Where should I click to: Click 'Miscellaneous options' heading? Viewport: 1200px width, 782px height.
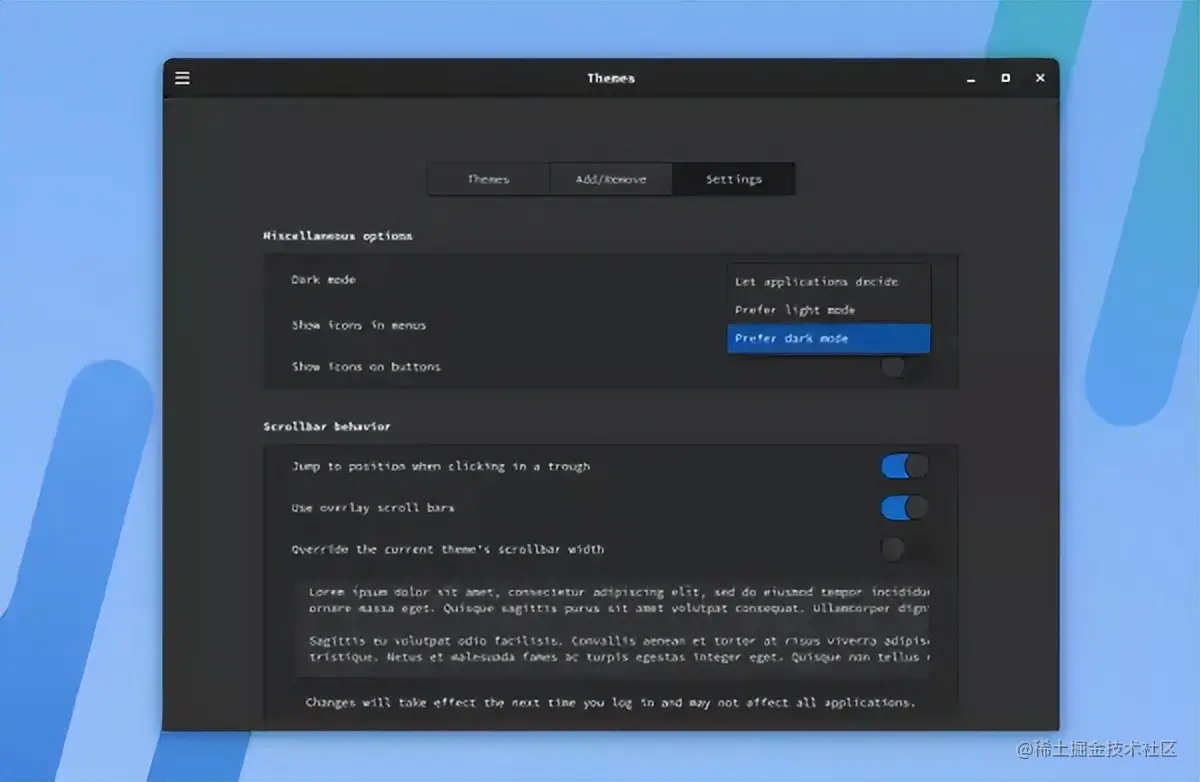tap(338, 236)
